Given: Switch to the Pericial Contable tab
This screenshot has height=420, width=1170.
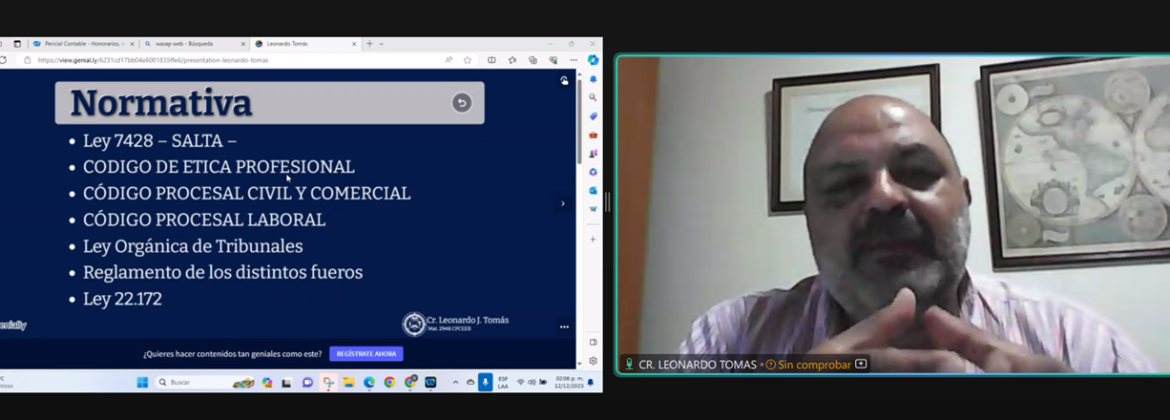Looking at the screenshot, I should (x=82, y=44).
